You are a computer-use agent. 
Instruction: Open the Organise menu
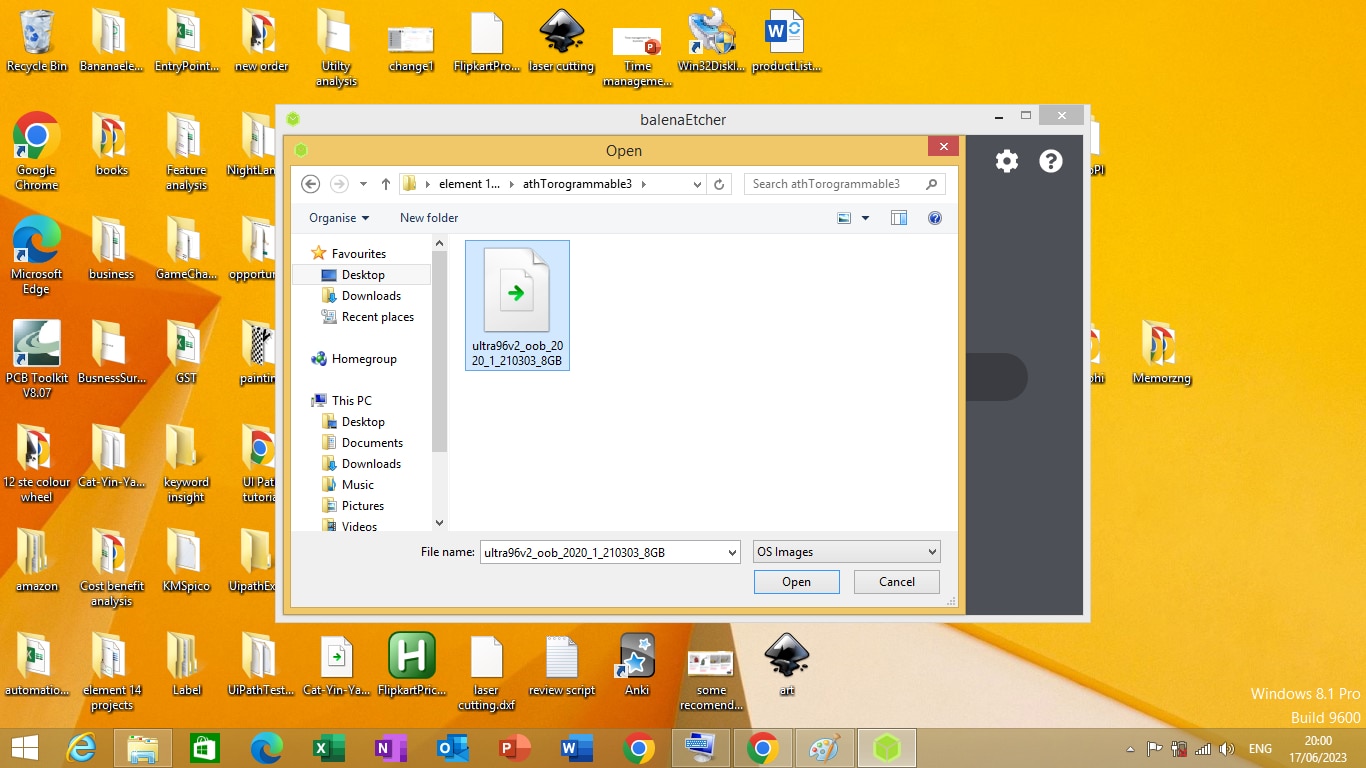click(x=339, y=218)
